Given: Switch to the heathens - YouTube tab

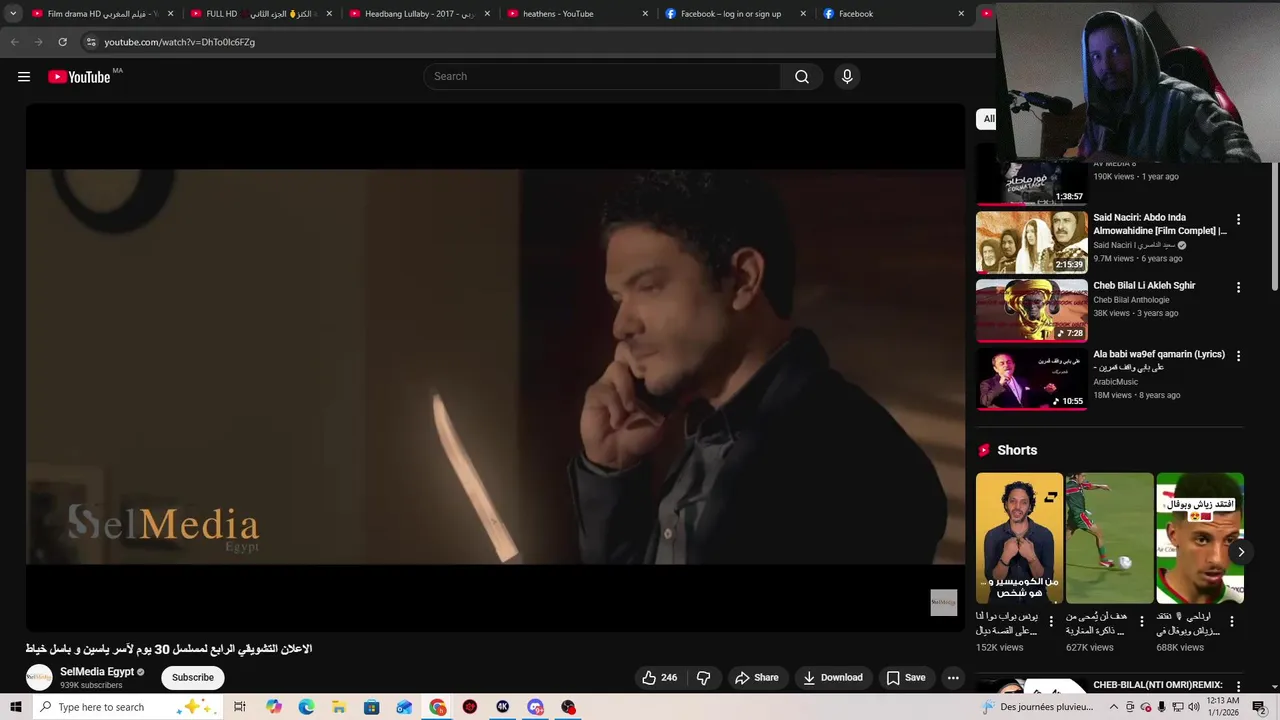Looking at the screenshot, I should pos(577,14).
